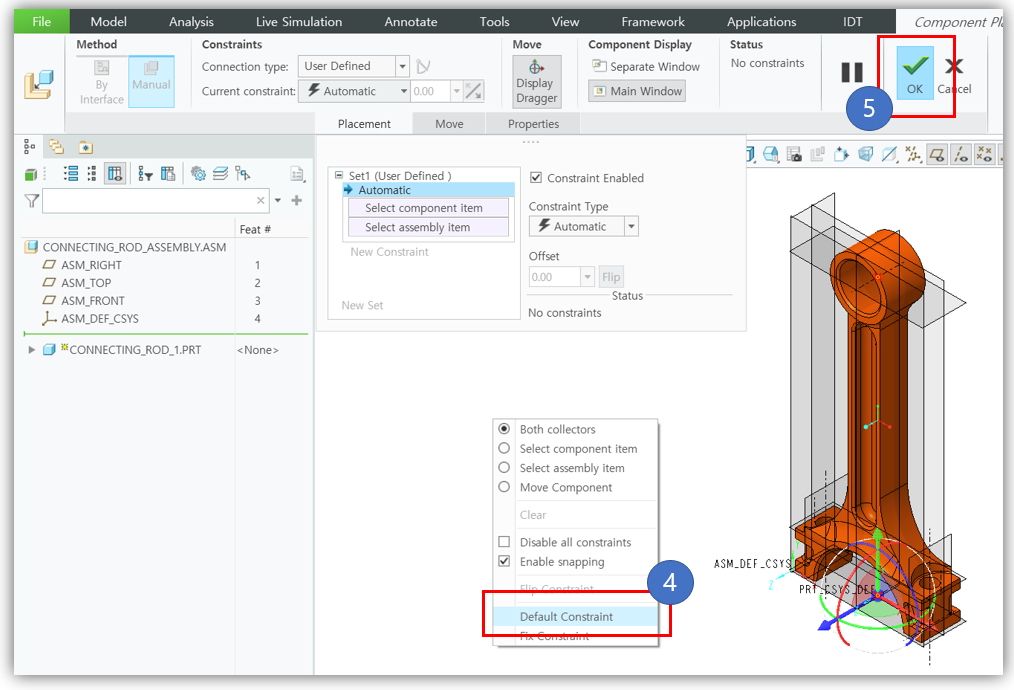The height and width of the screenshot is (690, 1014).
Task: Switch to the Live Simulation tab
Action: 299,21
